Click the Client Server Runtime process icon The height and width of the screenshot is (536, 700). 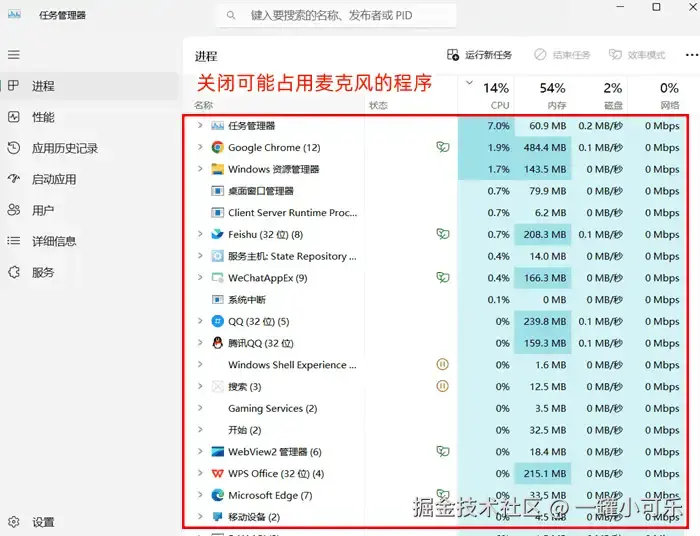tap(217, 212)
